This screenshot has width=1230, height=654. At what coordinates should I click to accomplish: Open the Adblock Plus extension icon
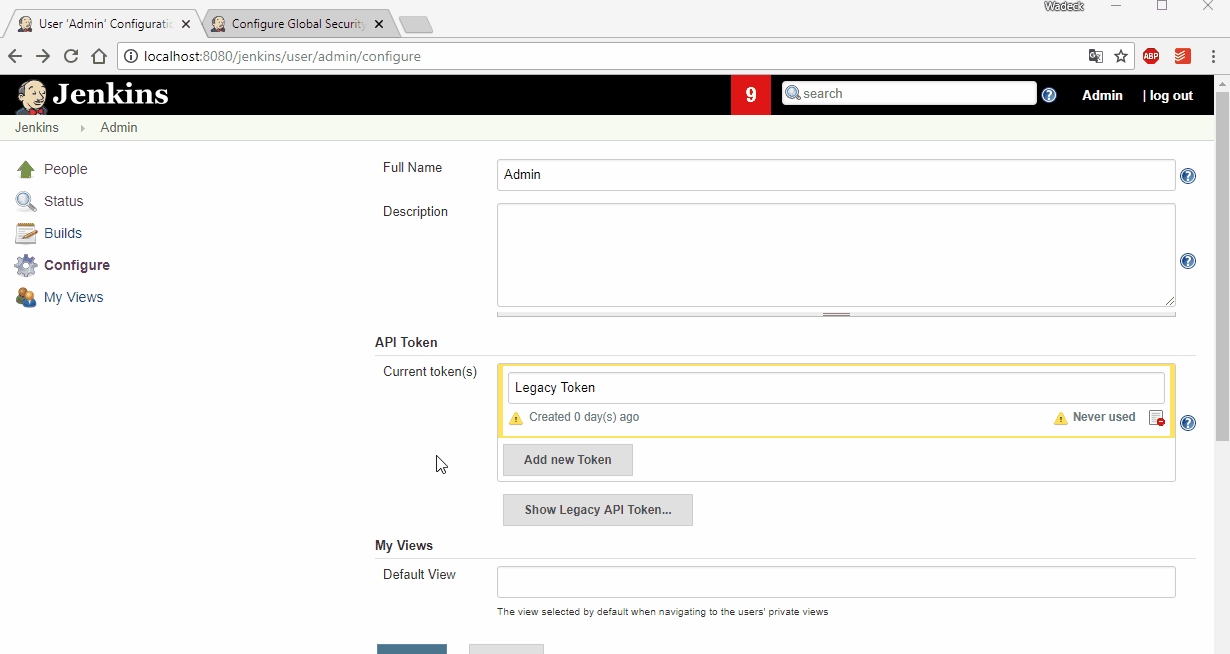pos(1151,56)
